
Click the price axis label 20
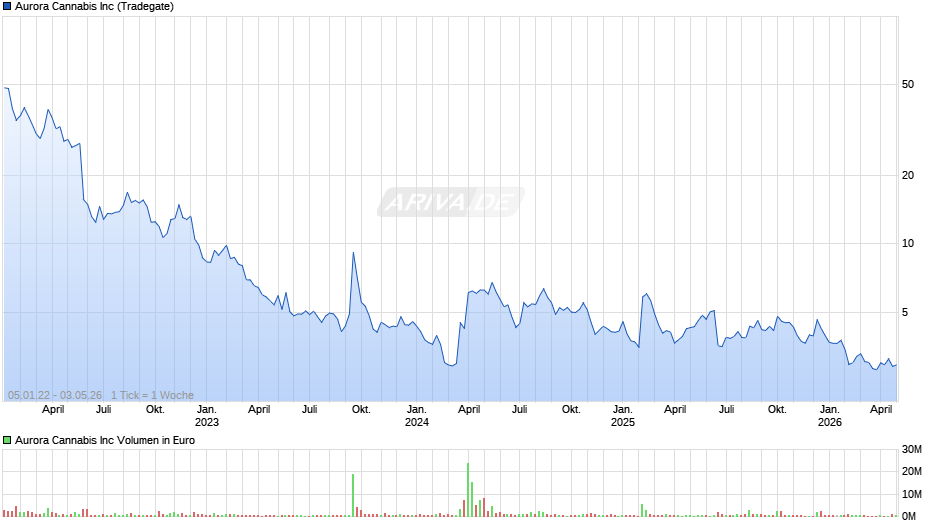(x=908, y=175)
